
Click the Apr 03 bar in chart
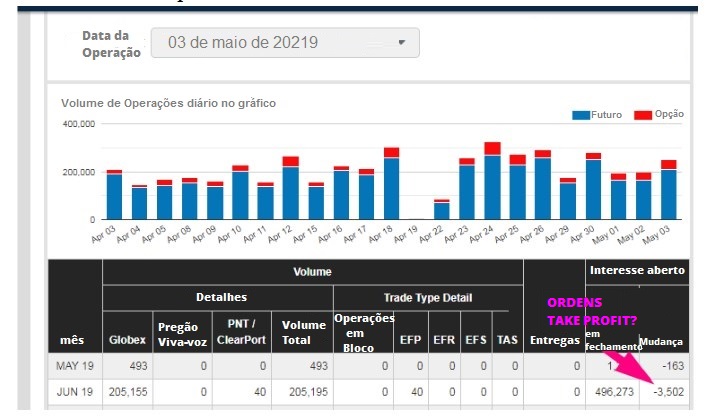[114, 196]
